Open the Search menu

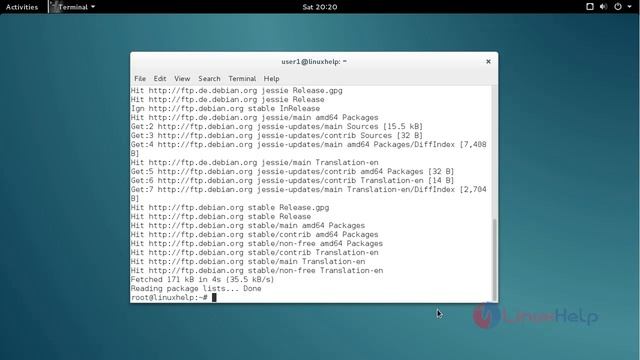(x=209, y=78)
